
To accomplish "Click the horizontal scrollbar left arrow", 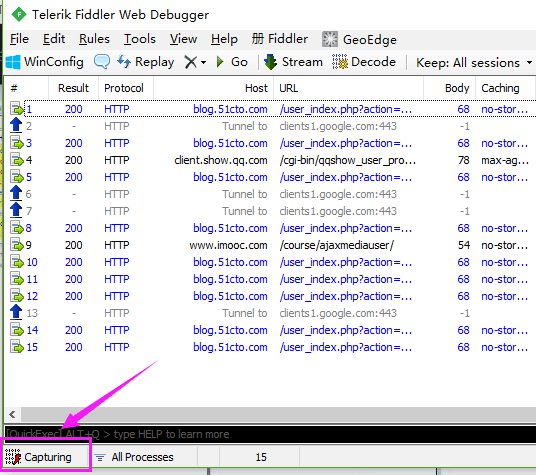I will coord(12,415).
